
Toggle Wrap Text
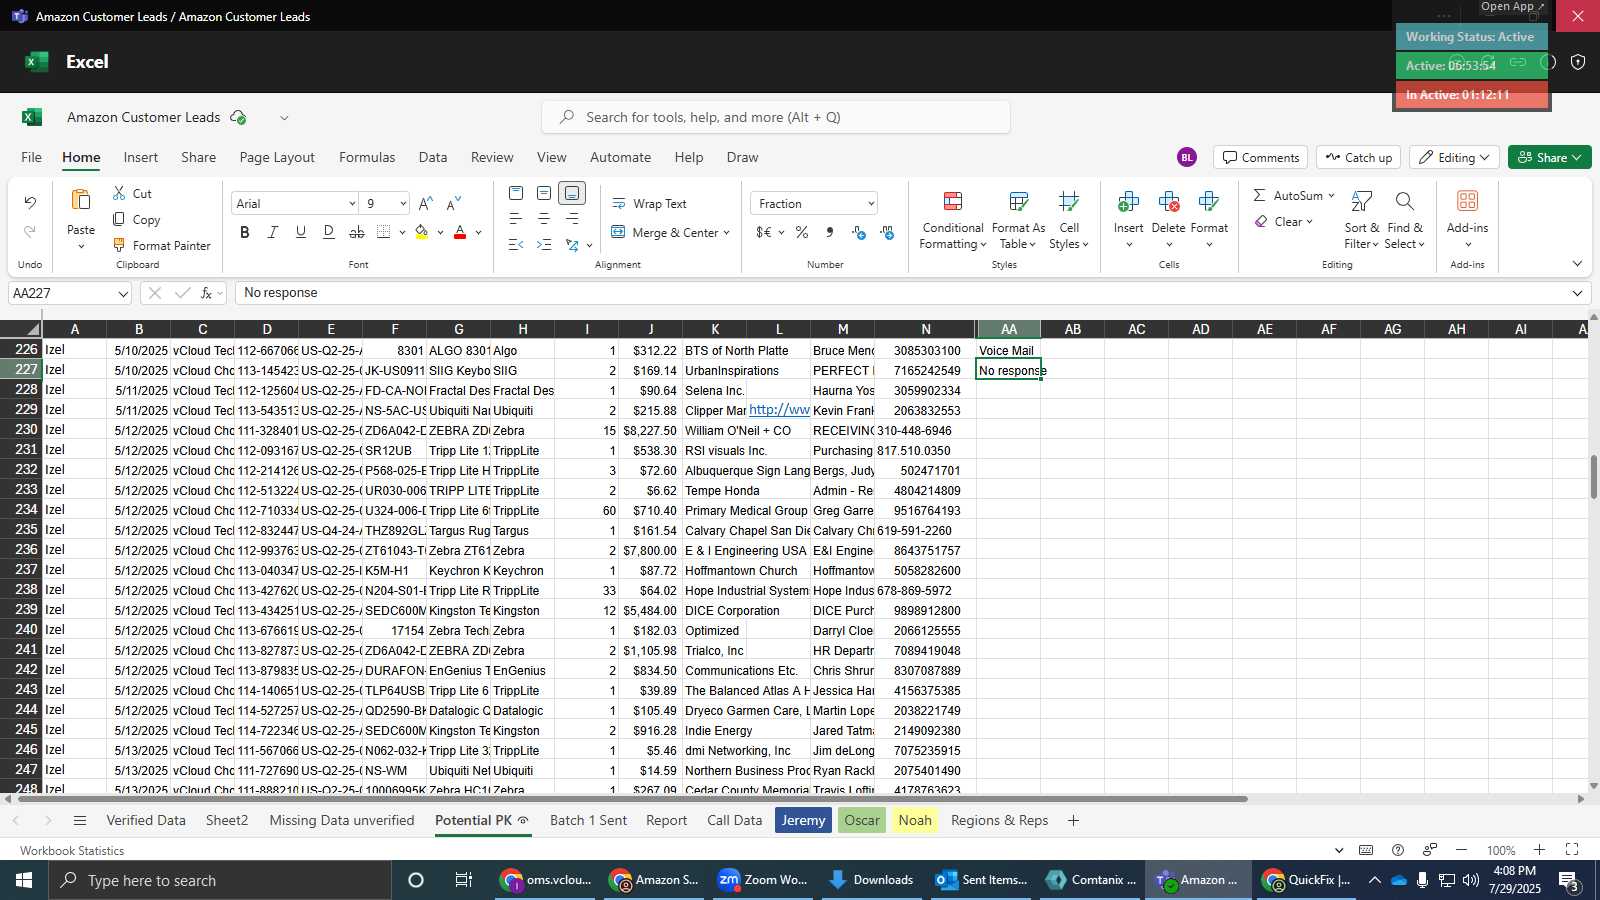pos(649,204)
